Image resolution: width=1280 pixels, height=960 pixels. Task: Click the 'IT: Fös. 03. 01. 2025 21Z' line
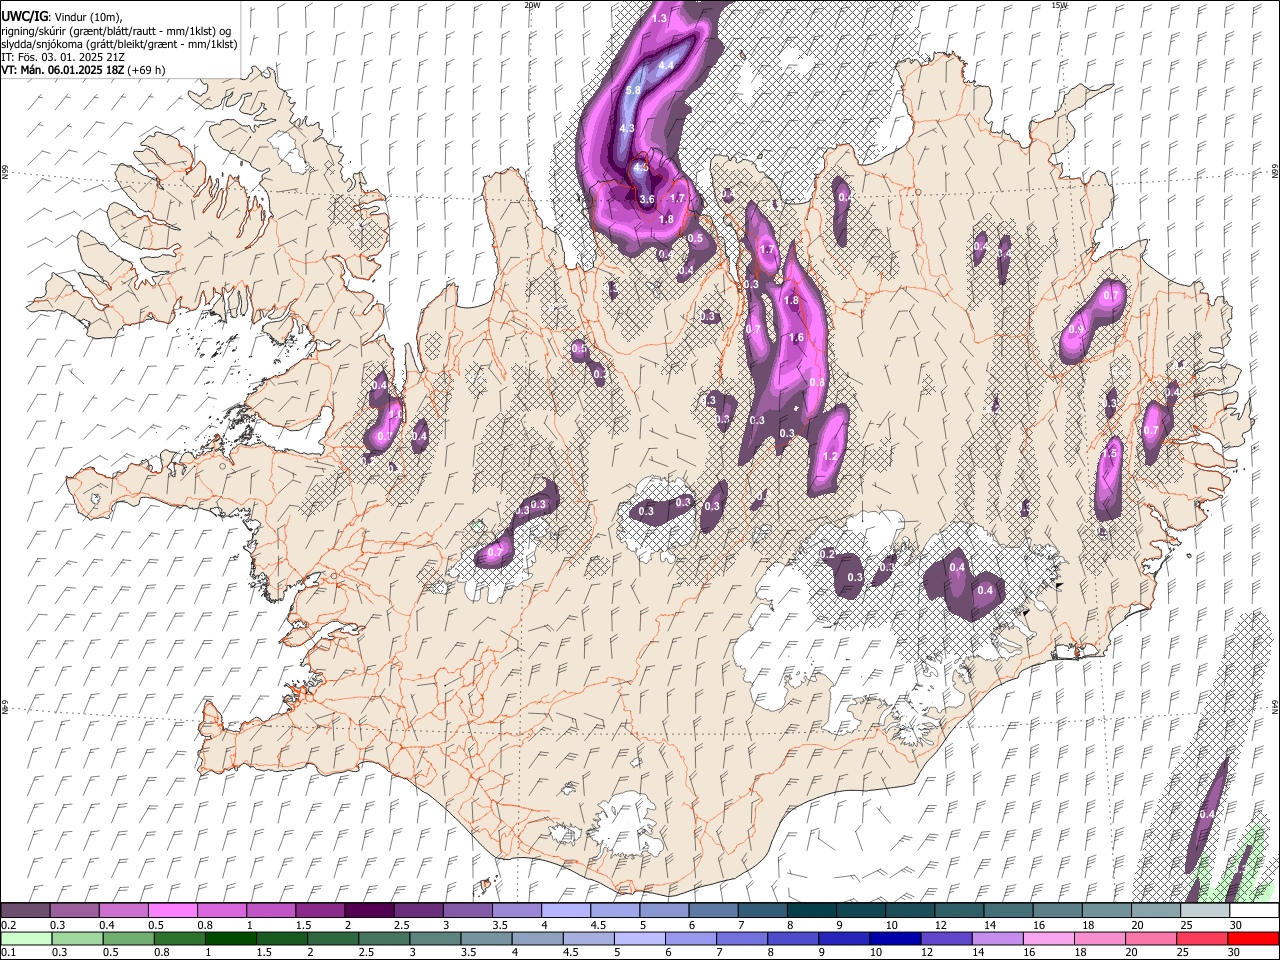(63, 57)
